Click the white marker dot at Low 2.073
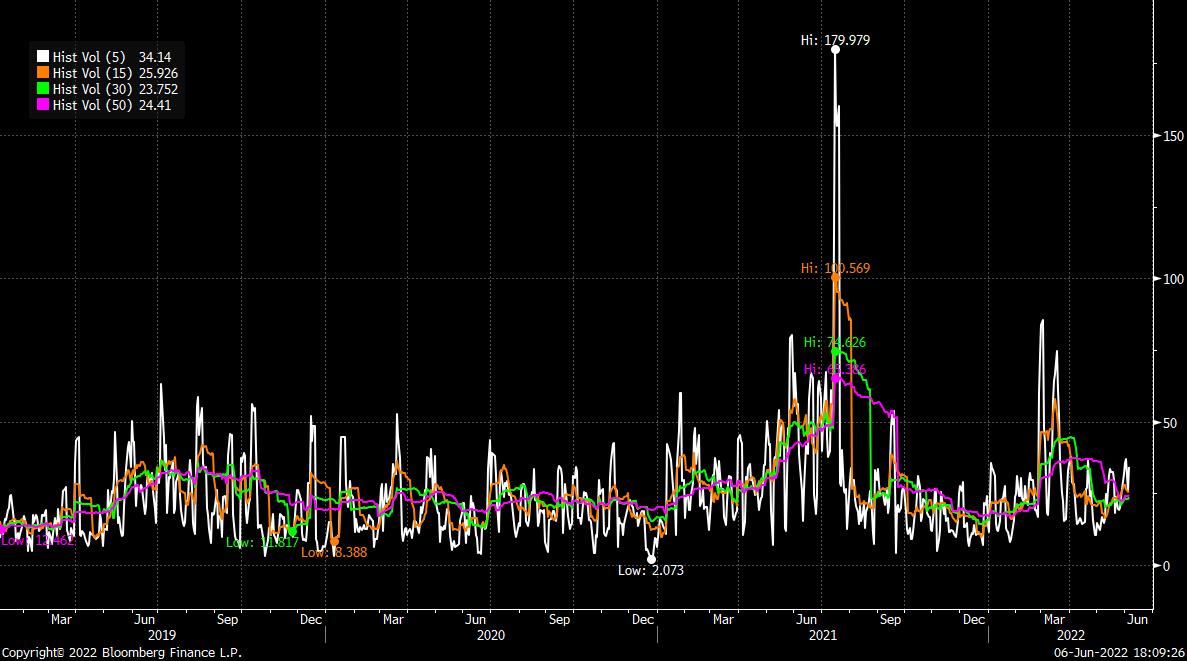Screen dimensions: 1187x661 coord(651,560)
